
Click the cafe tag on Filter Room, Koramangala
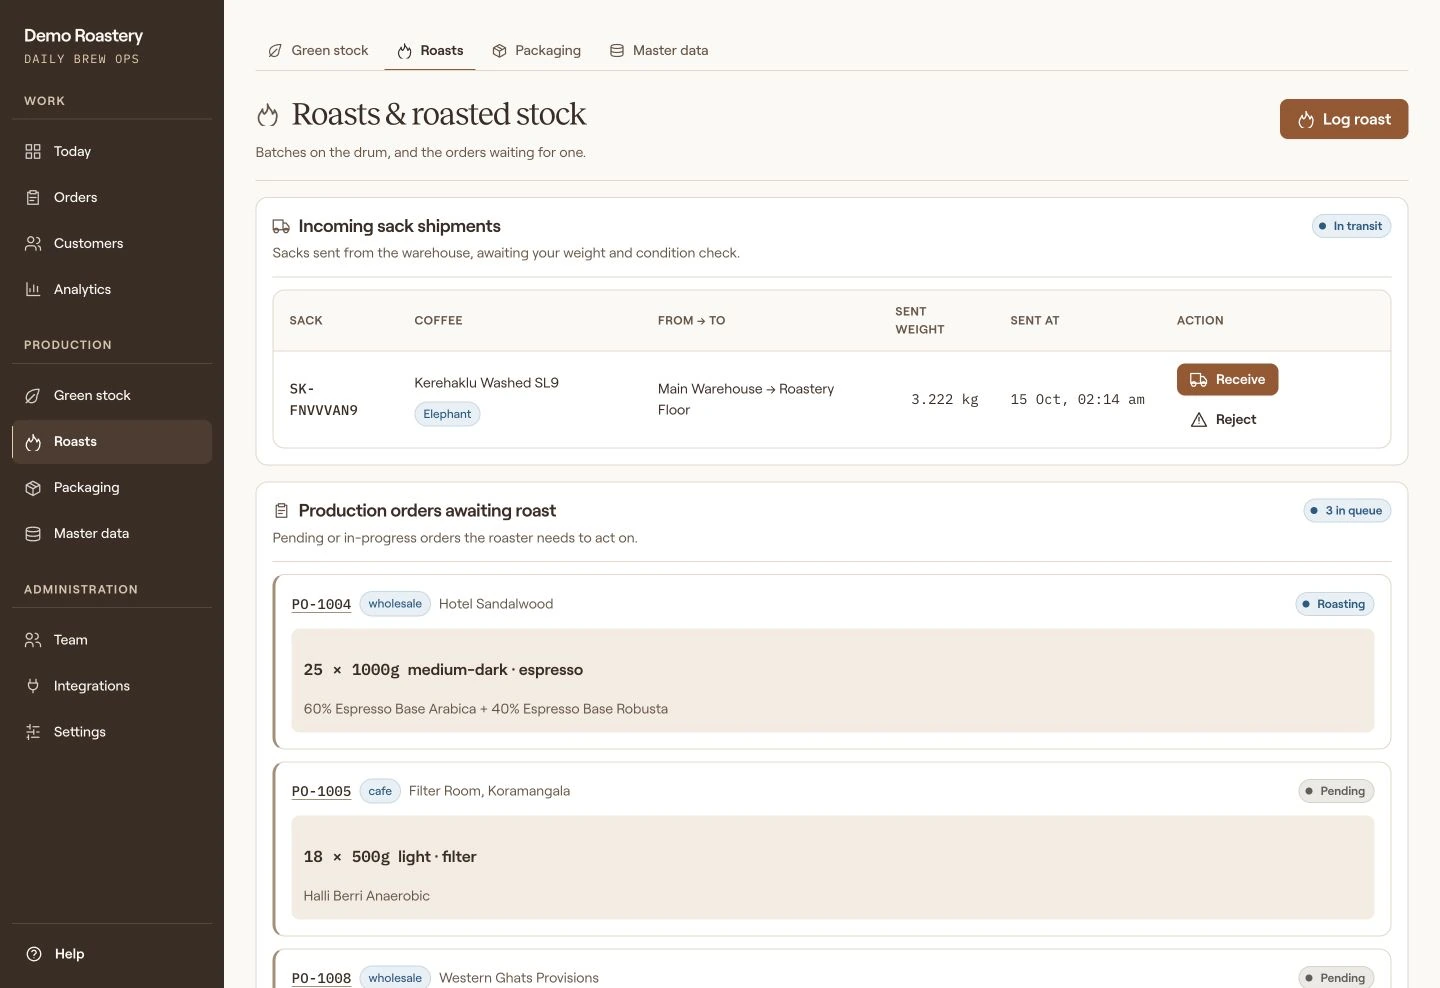point(380,791)
